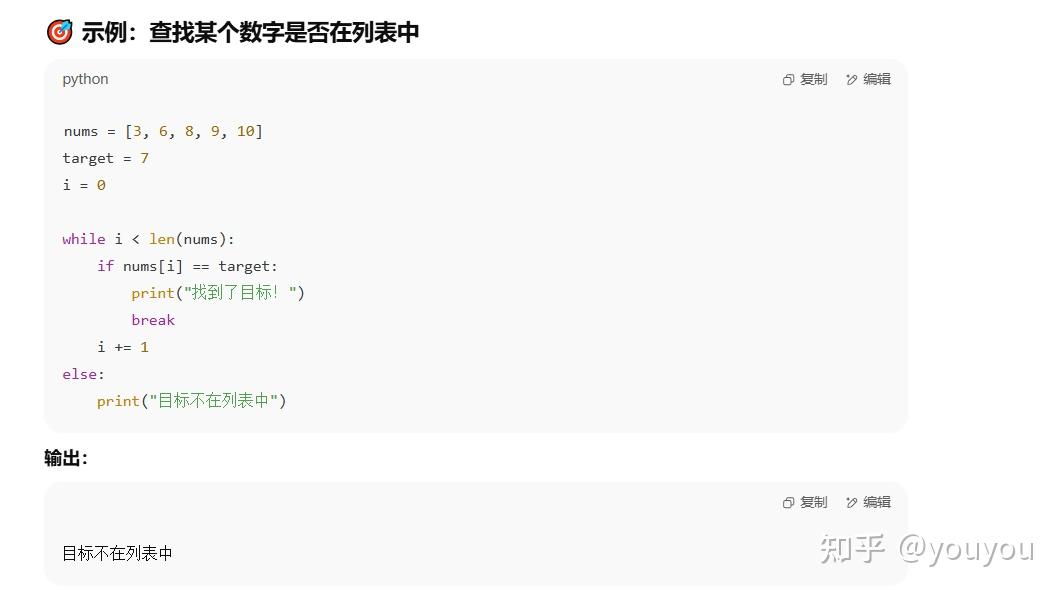Click the output text 目标不在列表中
The height and width of the screenshot is (597, 1062).
[x=117, y=552]
